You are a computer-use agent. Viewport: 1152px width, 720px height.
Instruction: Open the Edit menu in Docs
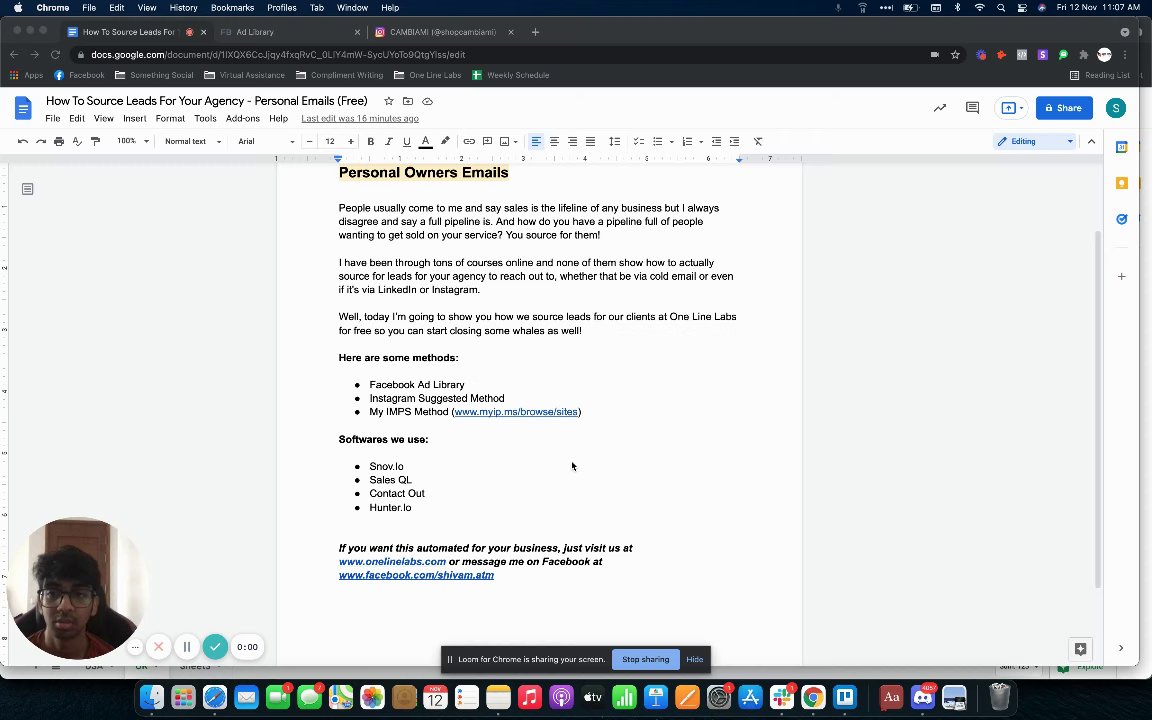tap(76, 118)
